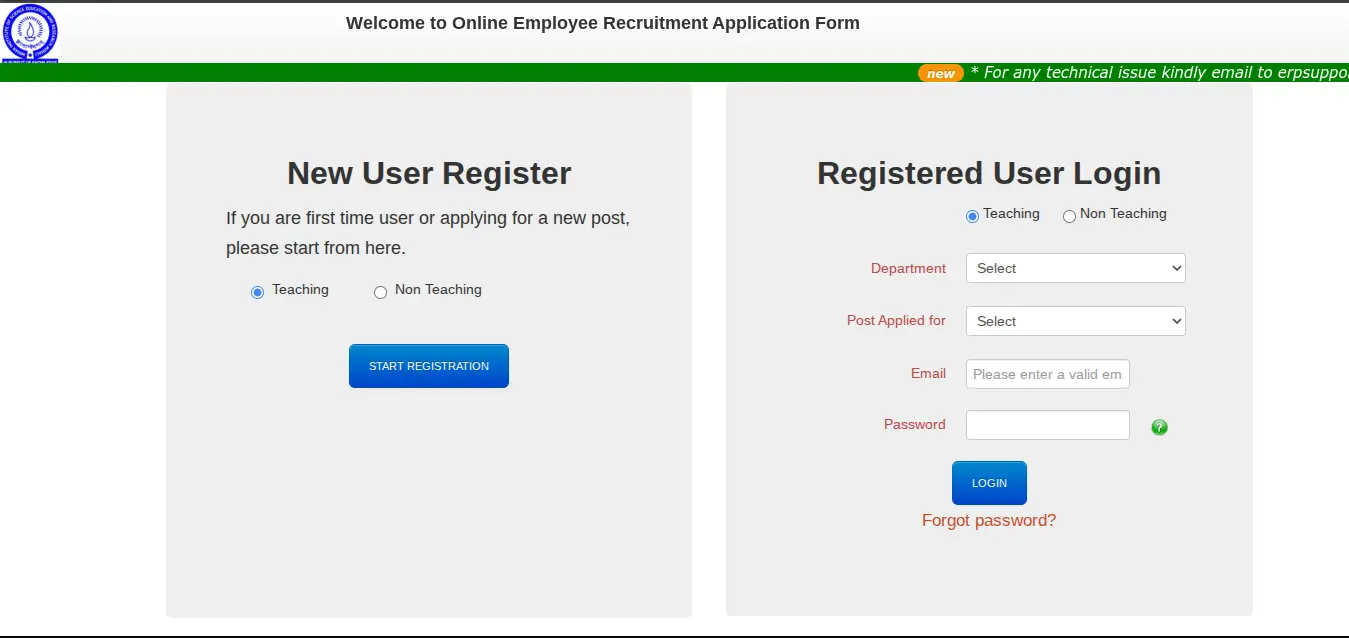The height and width of the screenshot is (638, 1349).
Task: Select Teaching radio under Registered User Login
Action: pyautogui.click(x=972, y=216)
